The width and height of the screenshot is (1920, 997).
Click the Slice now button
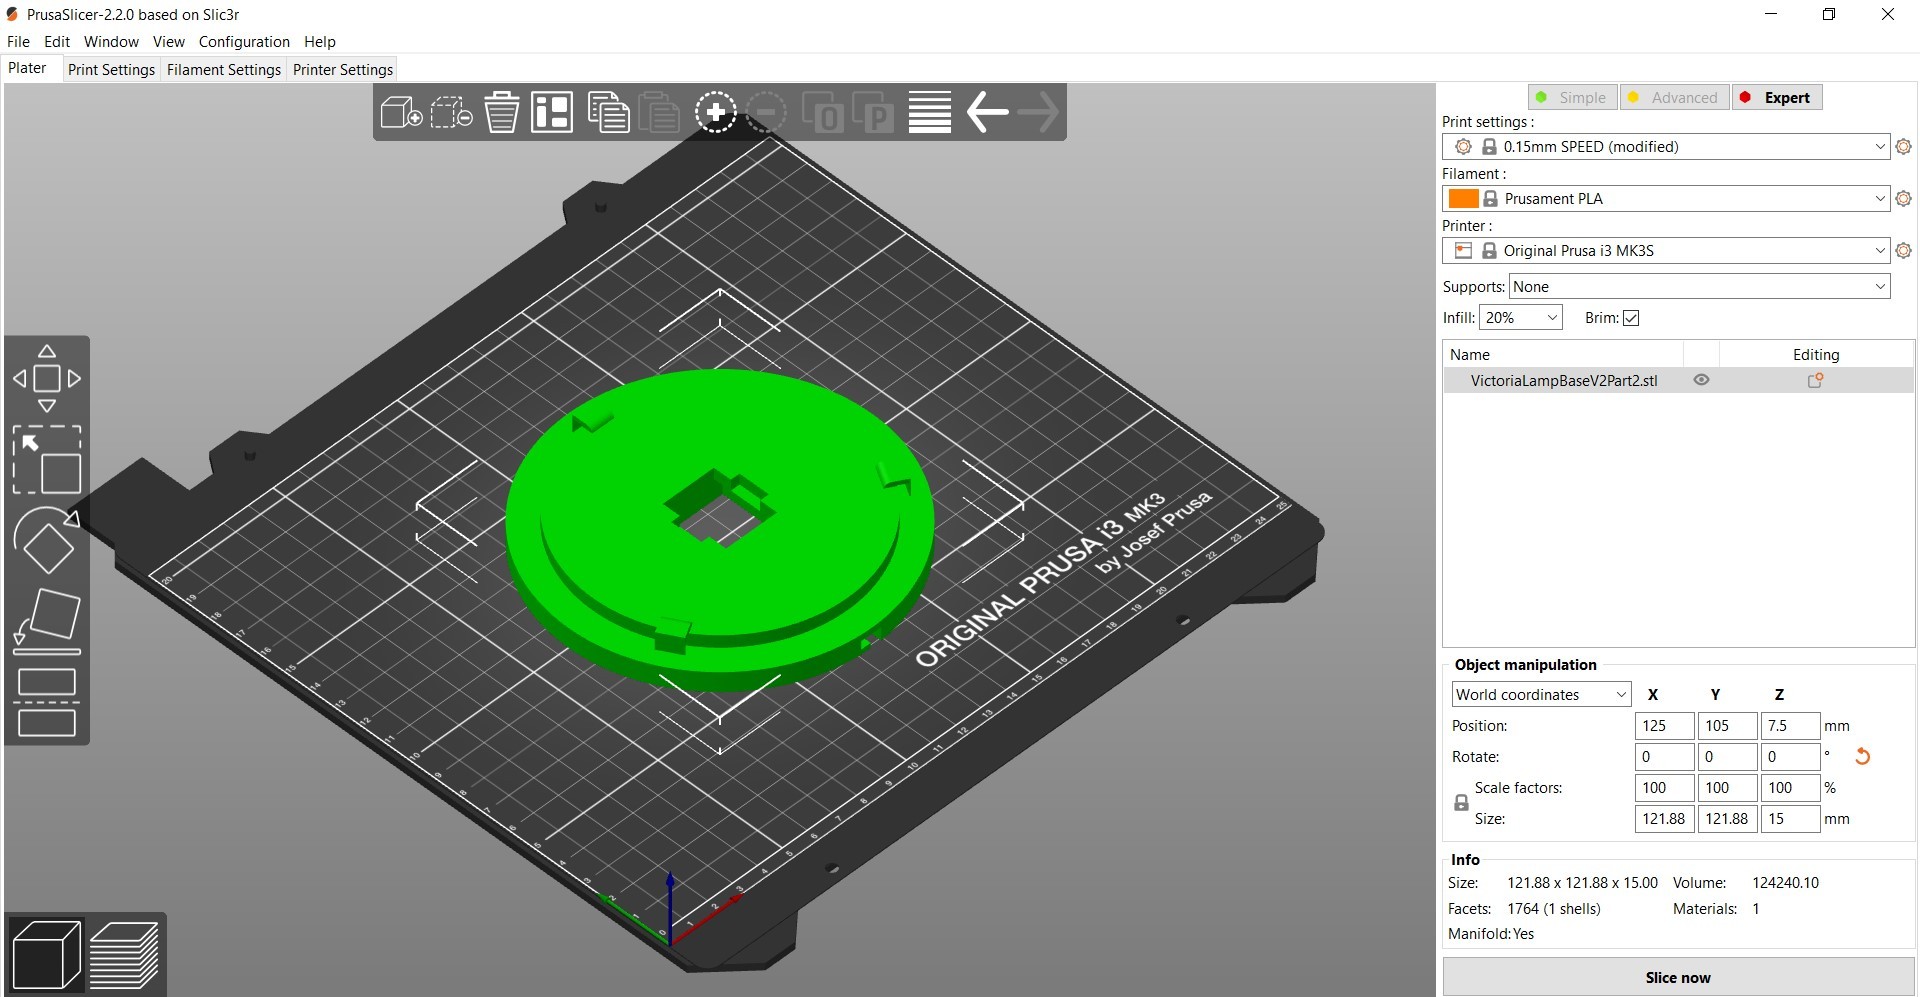(1678, 977)
